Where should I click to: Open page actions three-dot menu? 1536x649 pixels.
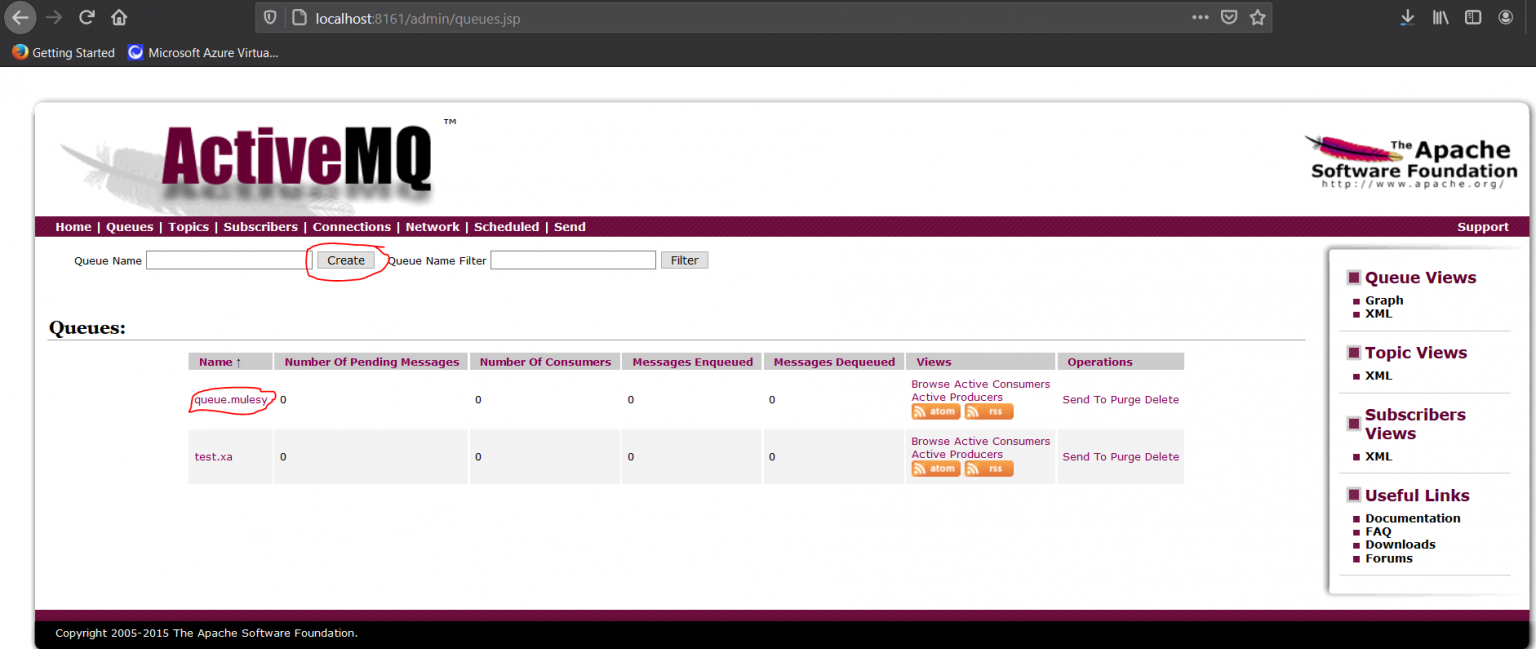pos(1200,17)
